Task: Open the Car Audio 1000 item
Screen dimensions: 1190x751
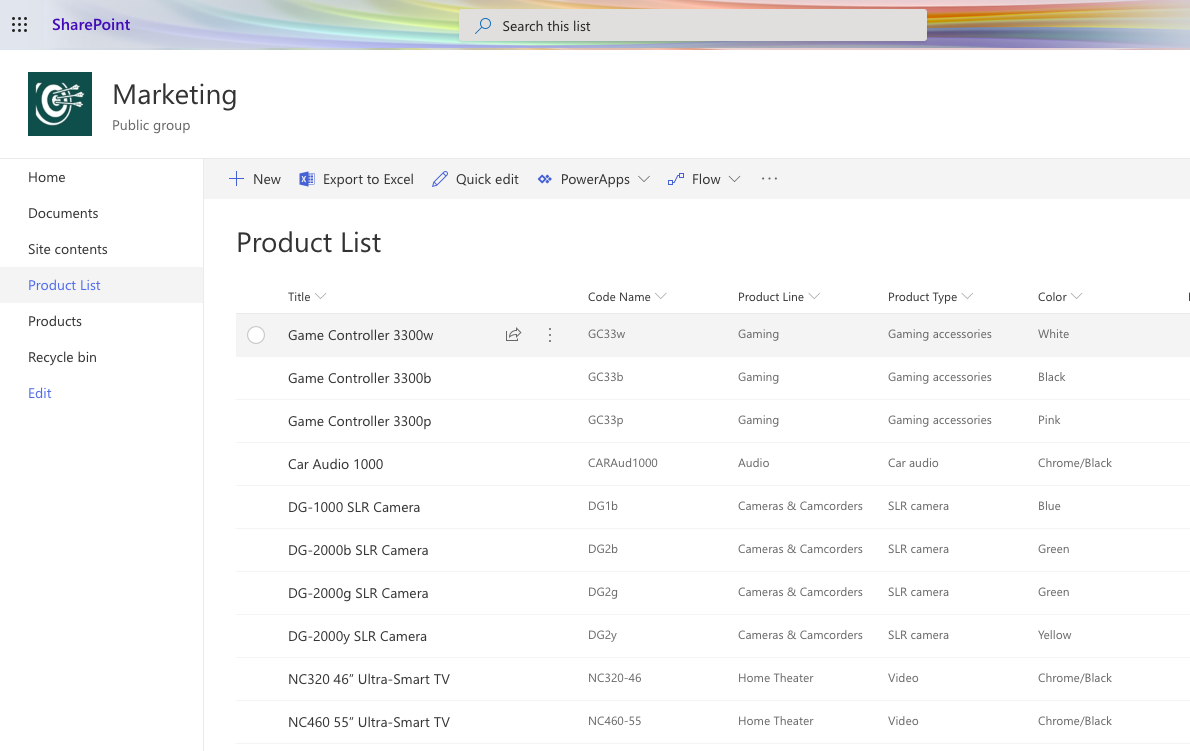Action: point(335,464)
